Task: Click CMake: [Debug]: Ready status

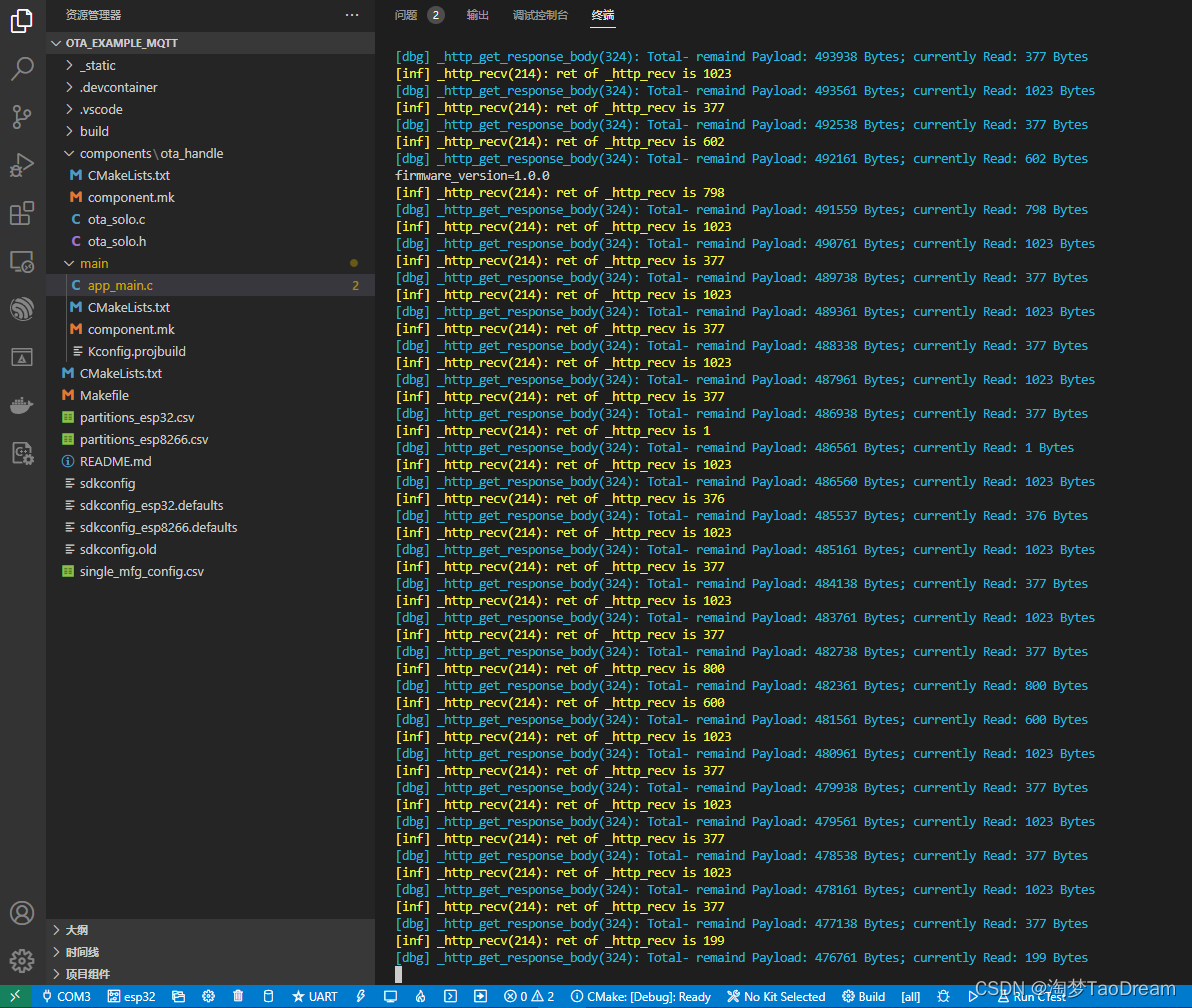Action: (x=640, y=996)
